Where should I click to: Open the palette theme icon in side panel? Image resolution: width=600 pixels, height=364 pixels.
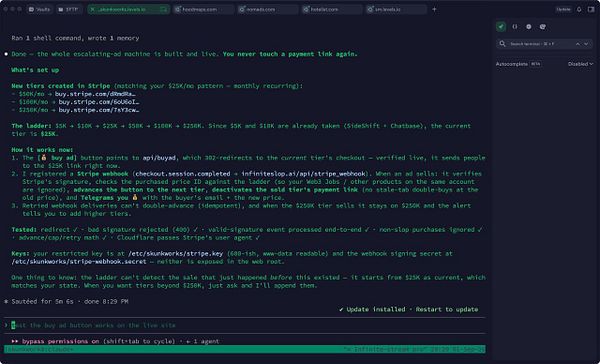543,26
